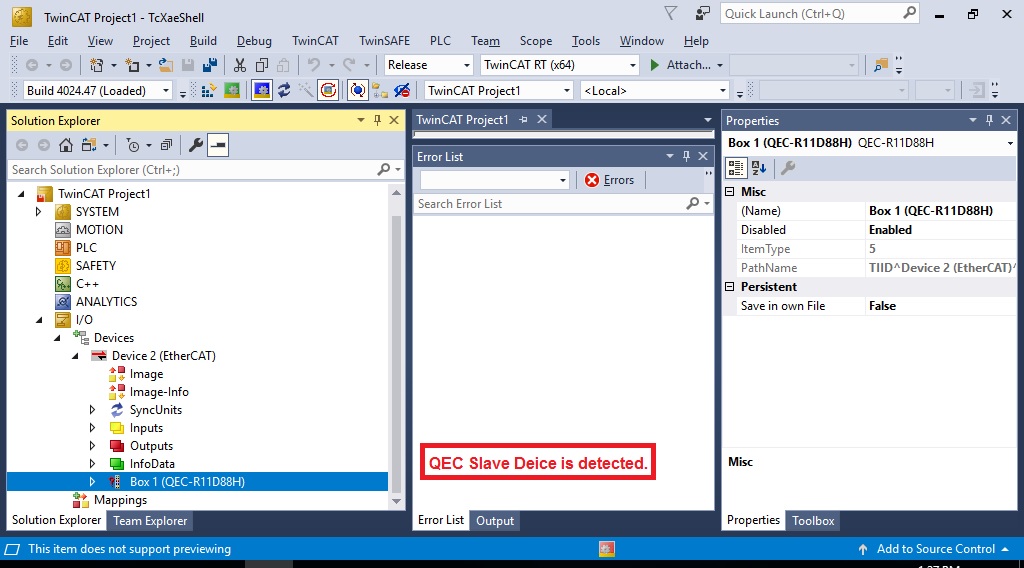
Task: Click the feedback icon near Quick Launch
Action: point(702,13)
